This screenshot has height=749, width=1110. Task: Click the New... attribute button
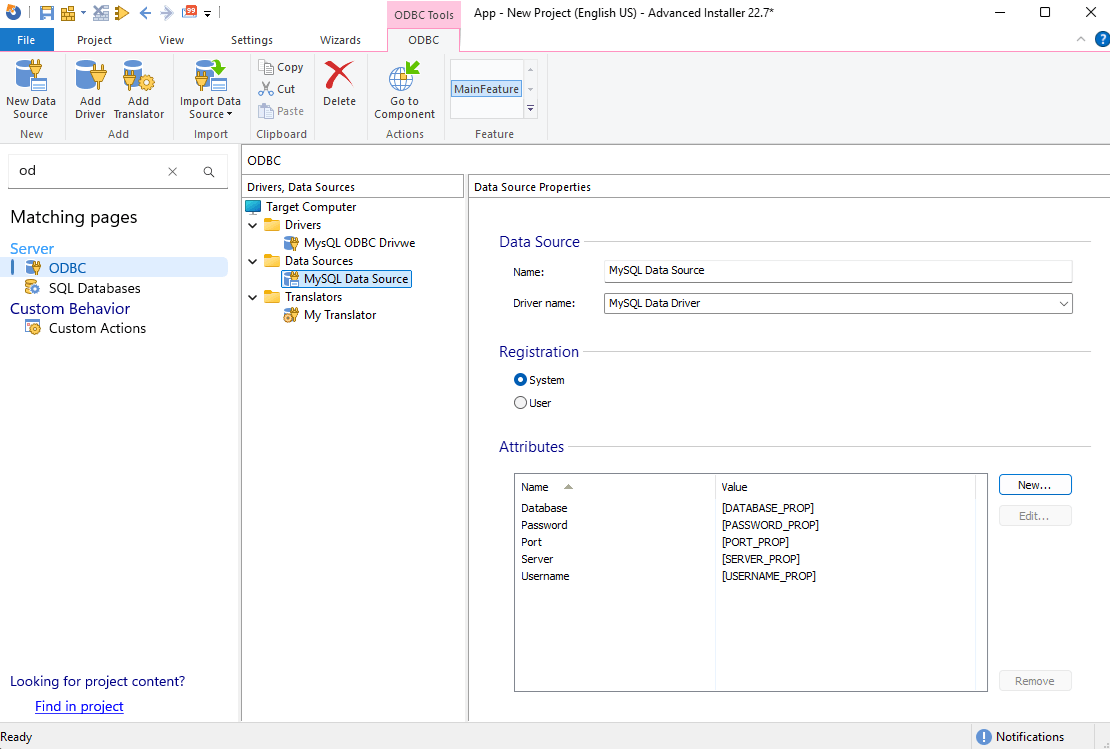point(1034,485)
